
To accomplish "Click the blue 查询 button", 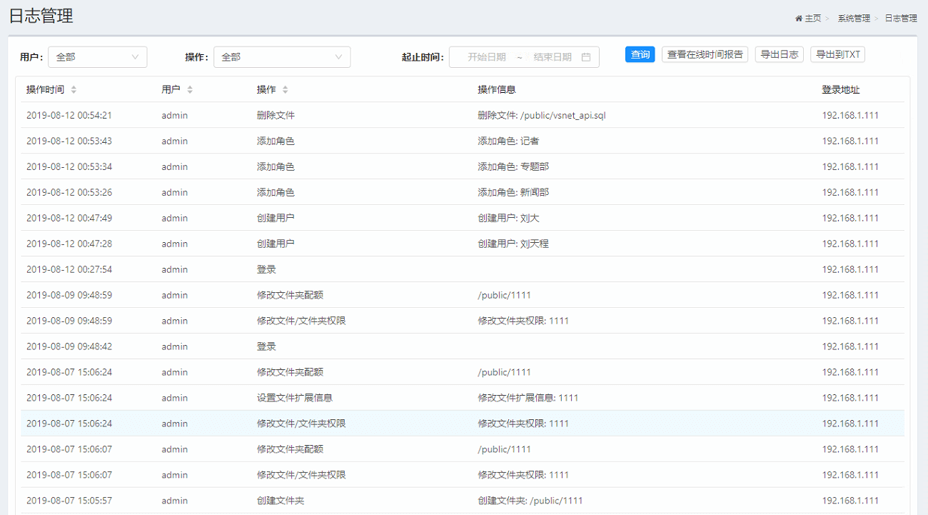I will coord(640,55).
